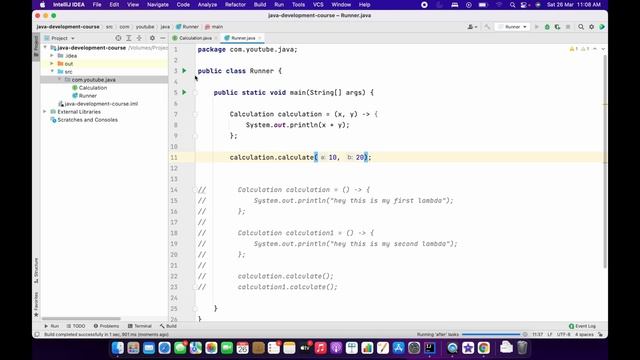Viewport: 640px width, 360px height.
Task: Open the Build tool window button at the bottom
Action: point(168,326)
